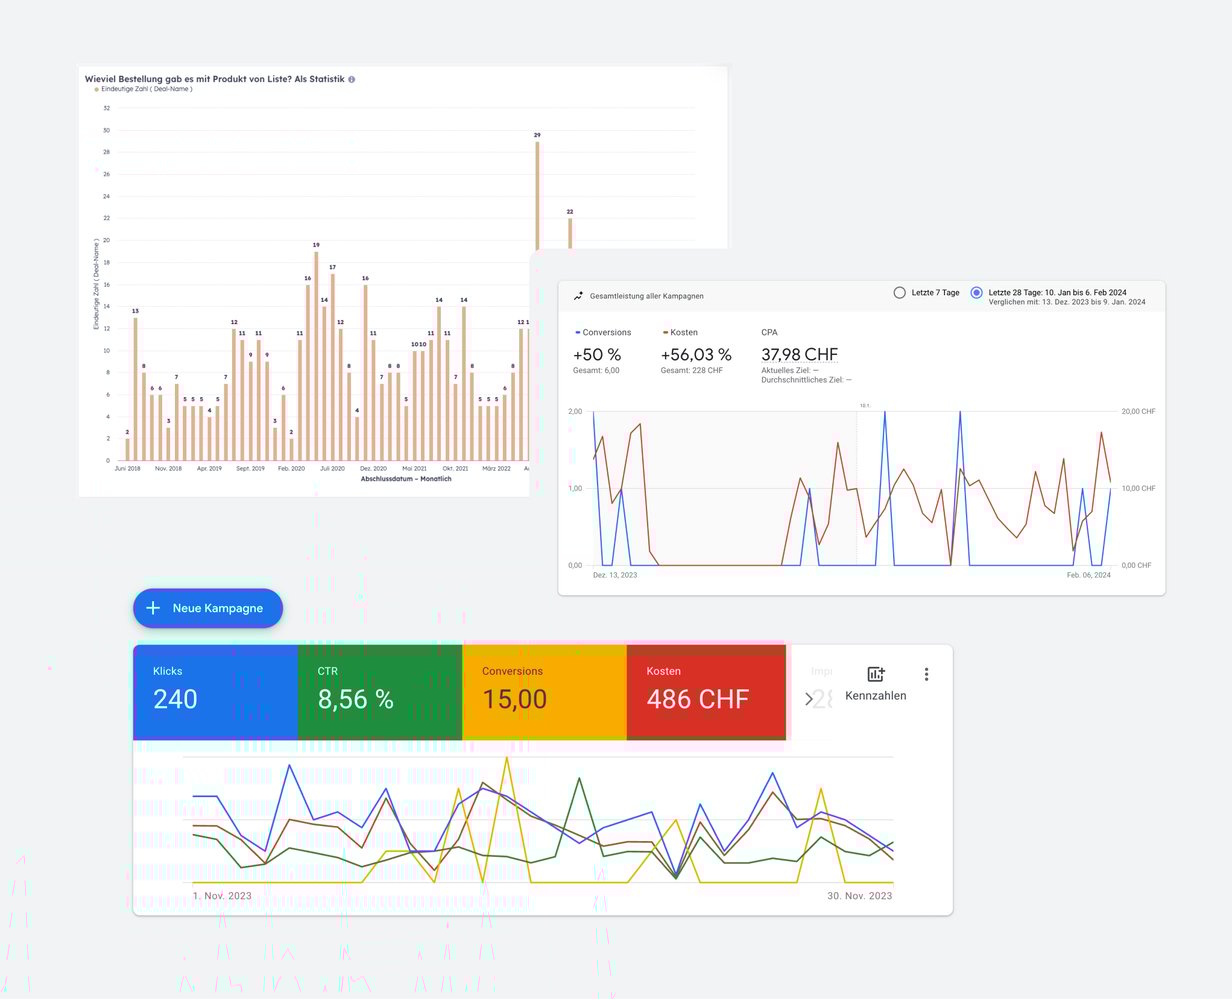
Task: Click the 37,98 CHF CPA value
Action: click(x=800, y=354)
